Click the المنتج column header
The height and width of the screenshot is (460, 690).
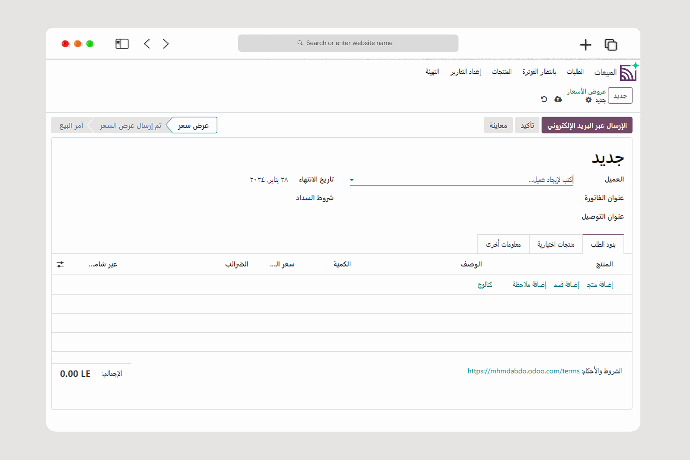(x=604, y=264)
